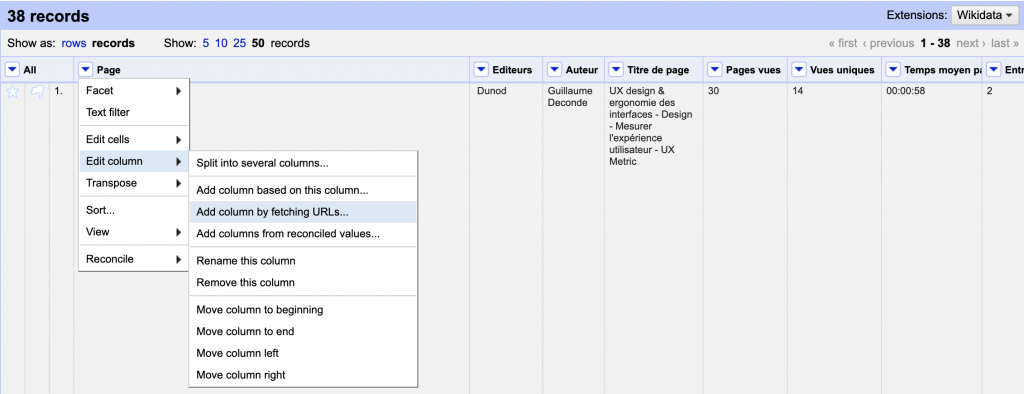The width and height of the screenshot is (1024, 394).
Task: Open the All column dropdown
Action: click(x=12, y=70)
